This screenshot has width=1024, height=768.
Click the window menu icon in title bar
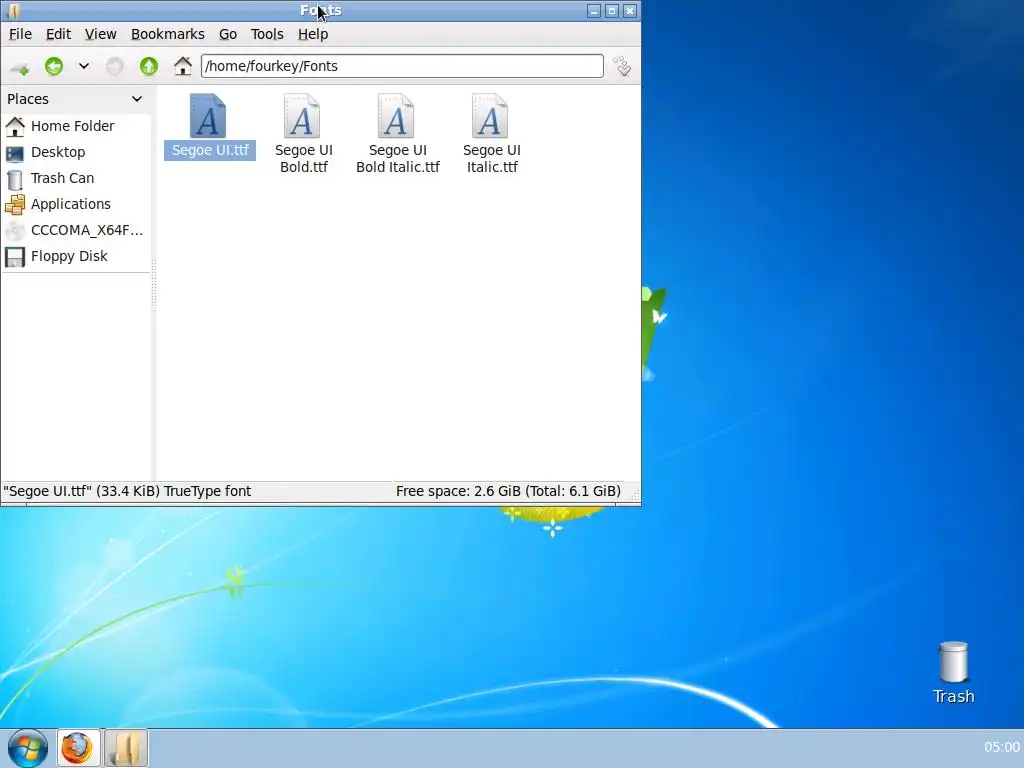pyautogui.click(x=13, y=10)
